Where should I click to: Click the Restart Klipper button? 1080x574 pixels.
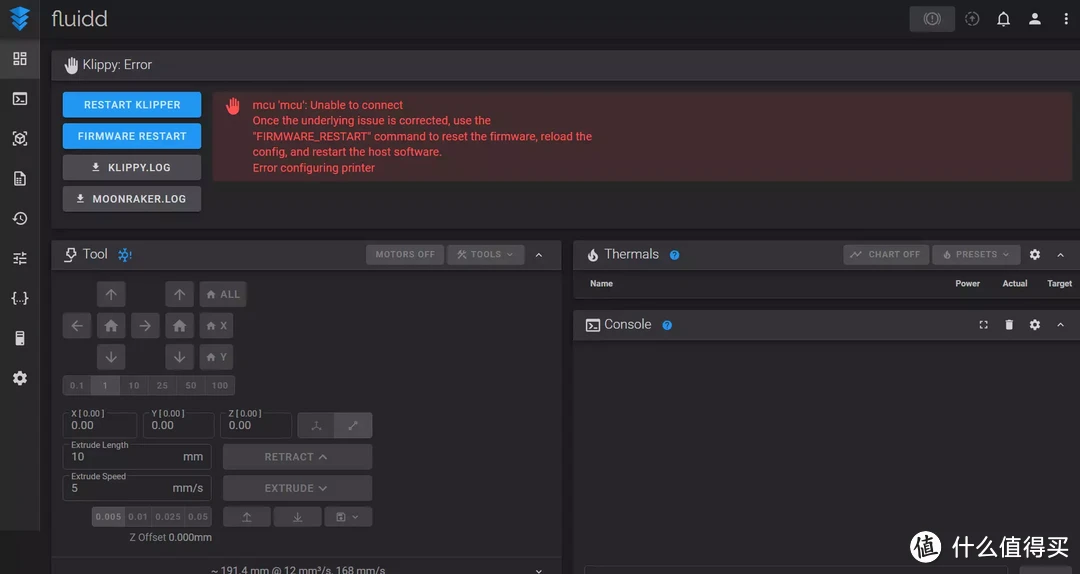(x=132, y=105)
